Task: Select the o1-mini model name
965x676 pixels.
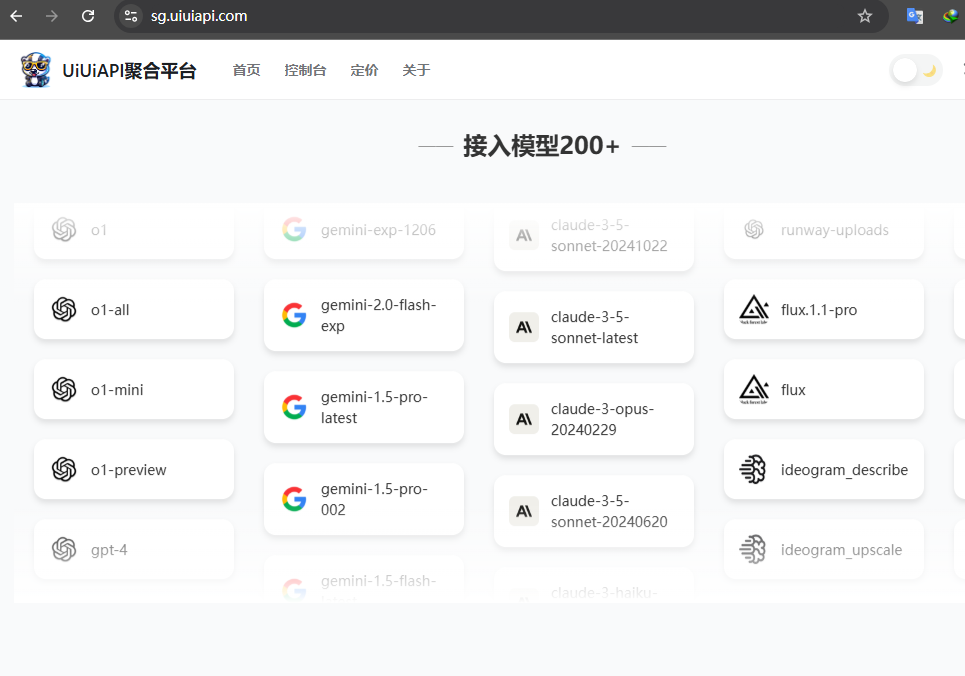Action: [117, 390]
